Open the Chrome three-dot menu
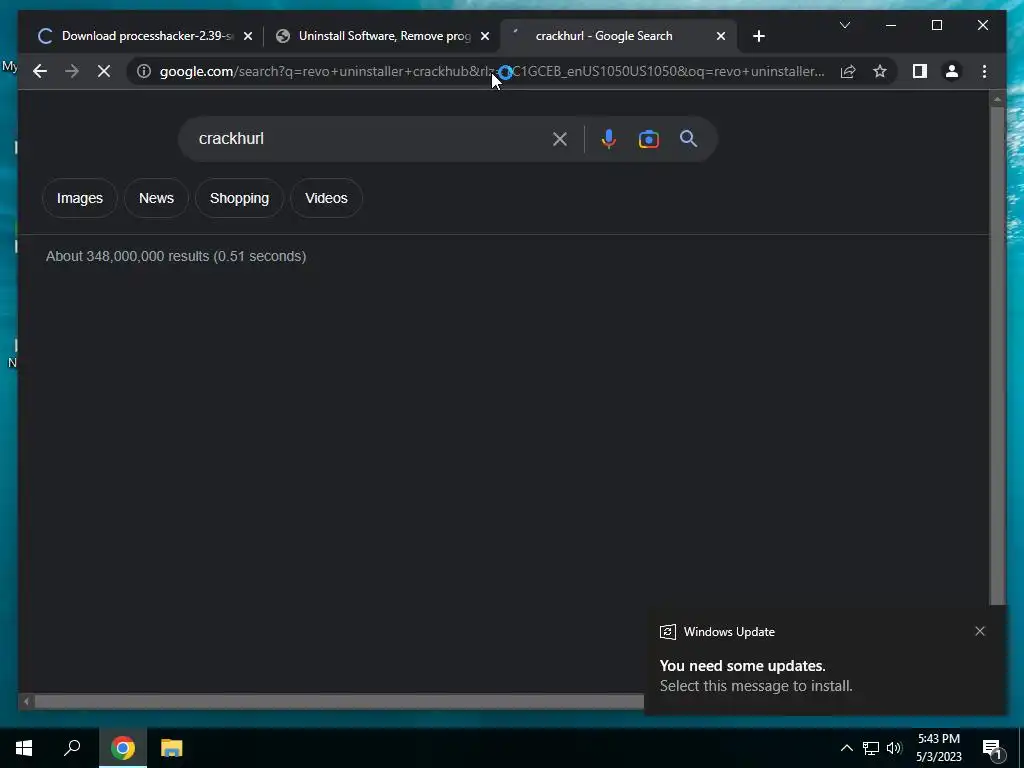The height and width of the screenshot is (768, 1024). pyautogui.click(x=984, y=71)
